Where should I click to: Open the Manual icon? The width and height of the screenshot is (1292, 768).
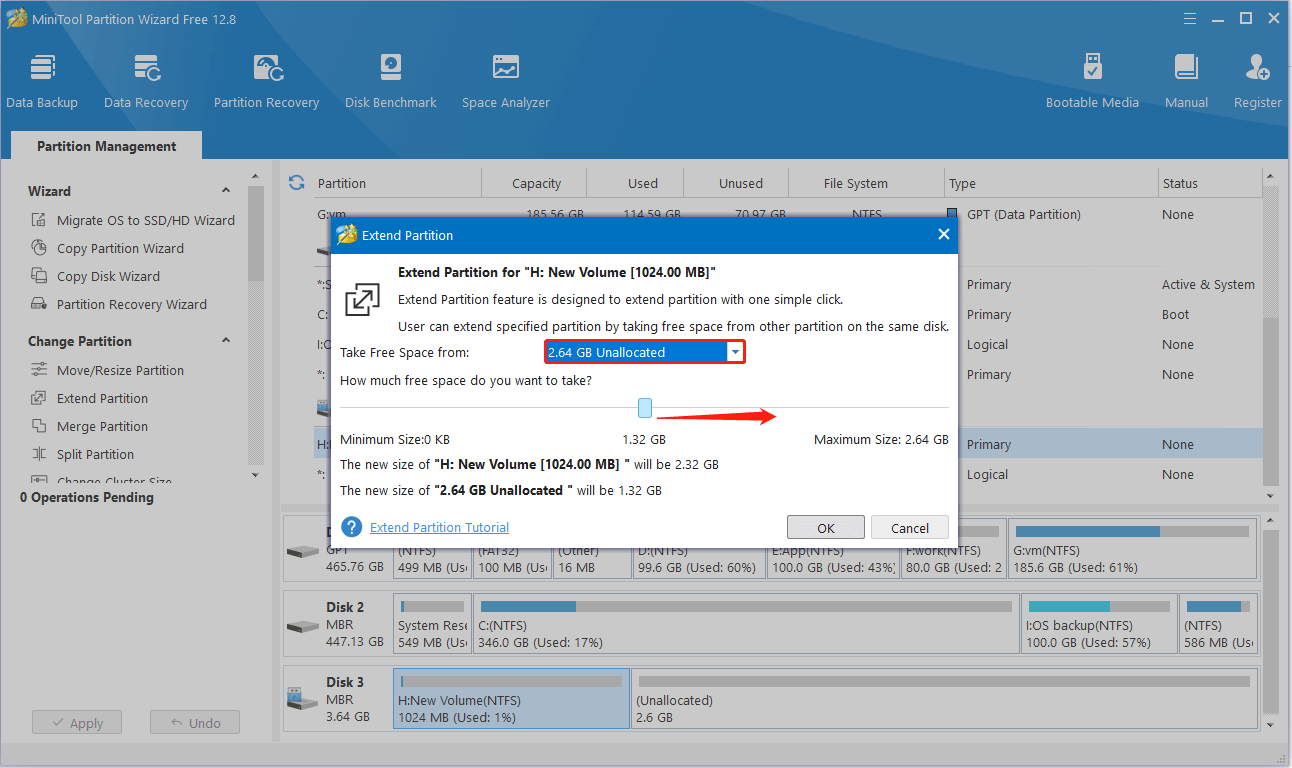tap(1186, 68)
